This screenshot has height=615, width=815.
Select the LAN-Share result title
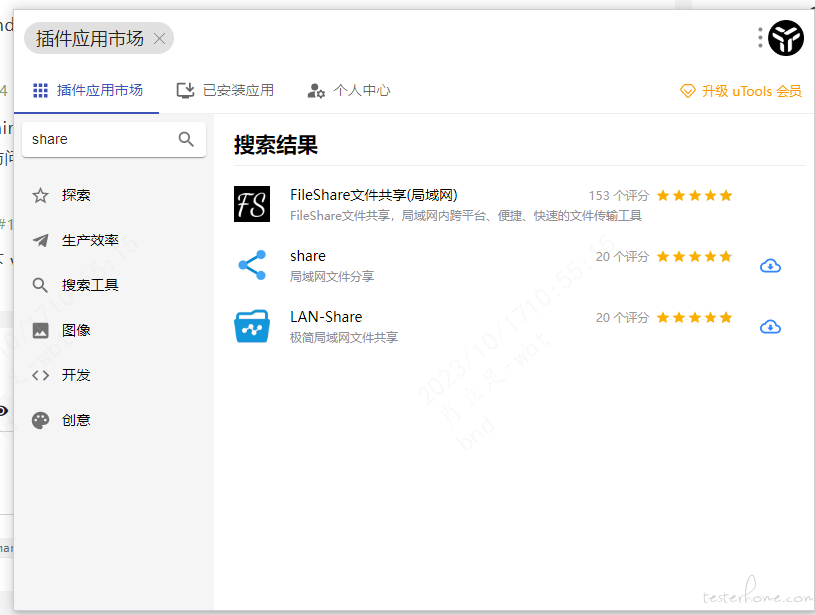(x=326, y=317)
